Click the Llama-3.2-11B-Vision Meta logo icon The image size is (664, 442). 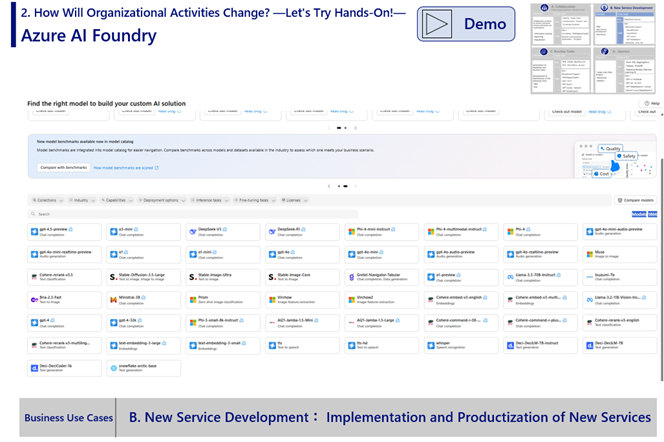589,300
